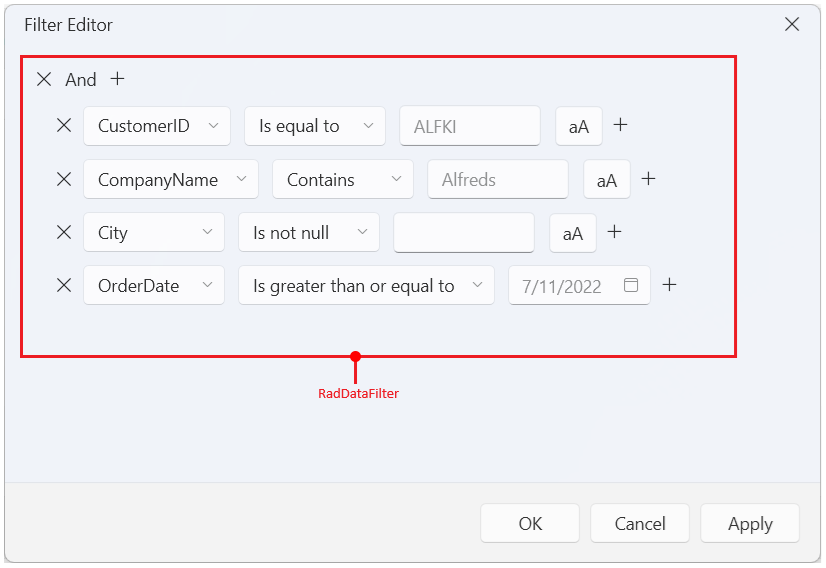
Task: Open the CompanyName field dropdown
Action: tap(171, 179)
